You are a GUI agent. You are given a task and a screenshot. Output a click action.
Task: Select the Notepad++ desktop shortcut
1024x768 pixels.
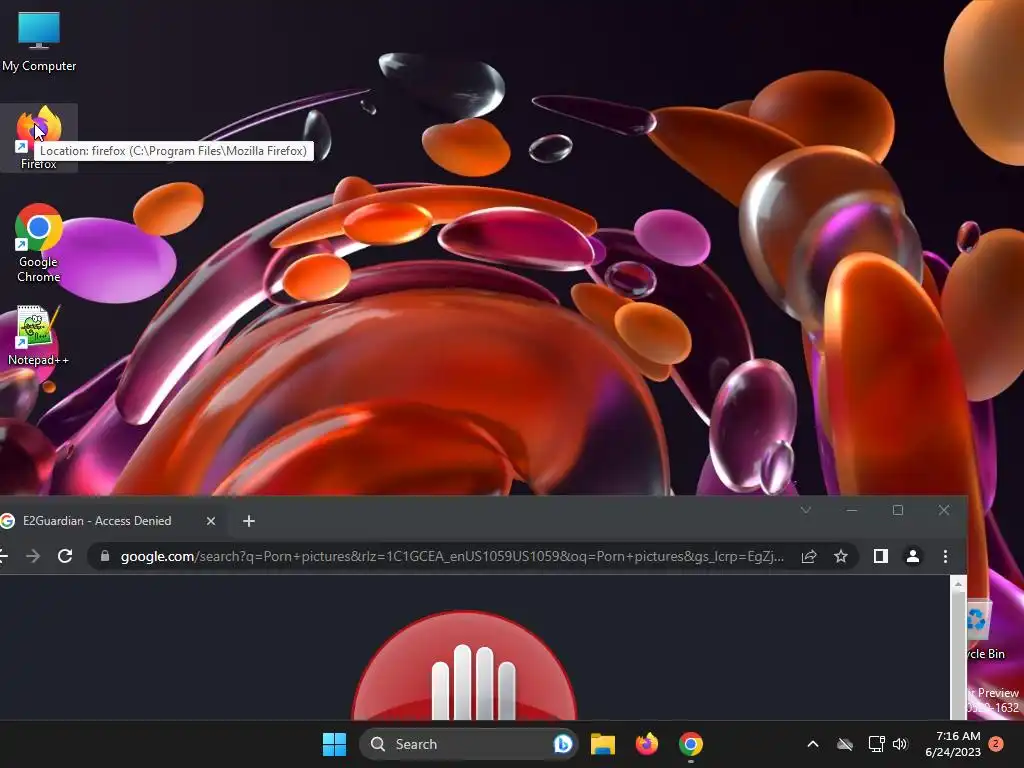click(39, 335)
